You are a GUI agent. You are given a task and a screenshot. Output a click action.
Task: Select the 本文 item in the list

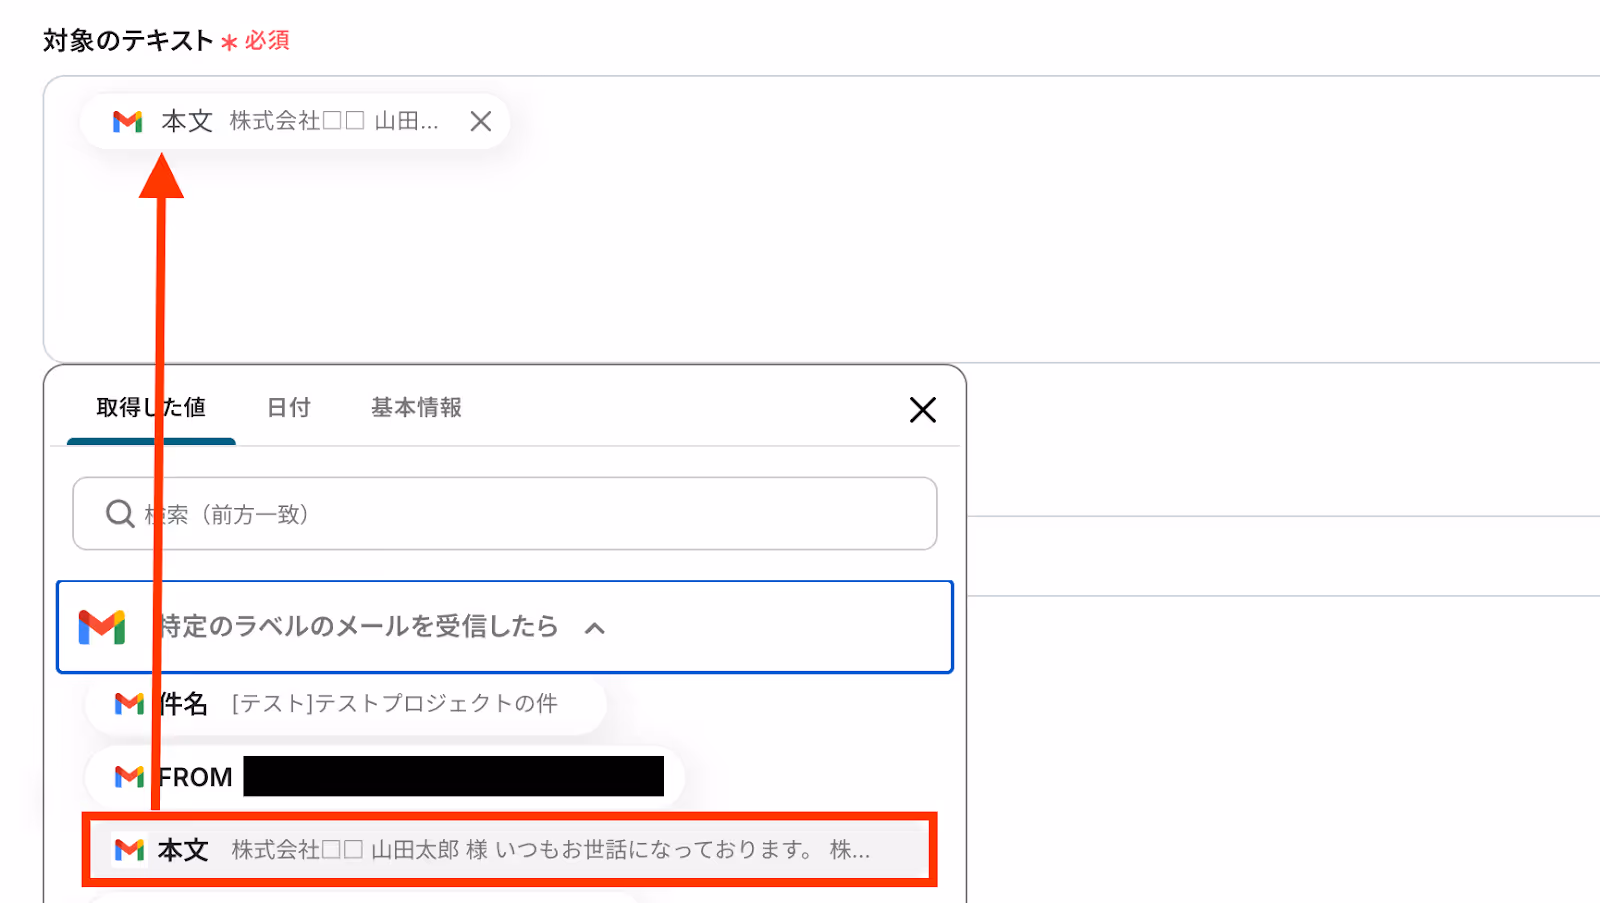pyautogui.click(x=509, y=850)
